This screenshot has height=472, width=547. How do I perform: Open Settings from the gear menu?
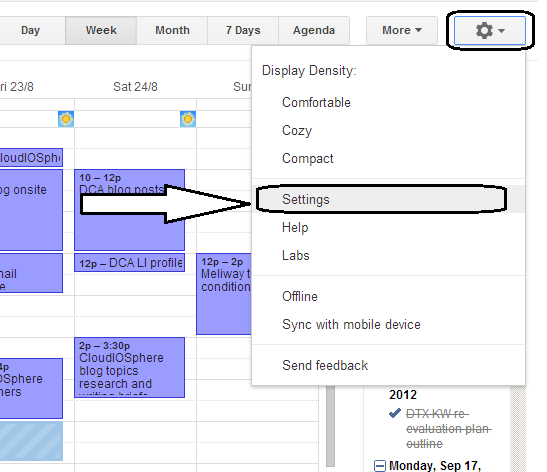[388, 199]
